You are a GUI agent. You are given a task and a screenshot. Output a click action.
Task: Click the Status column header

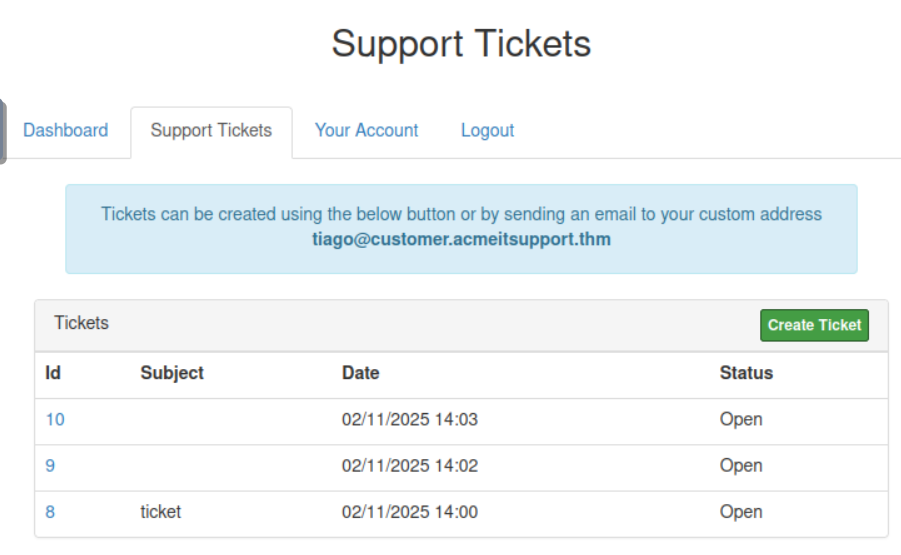746,373
